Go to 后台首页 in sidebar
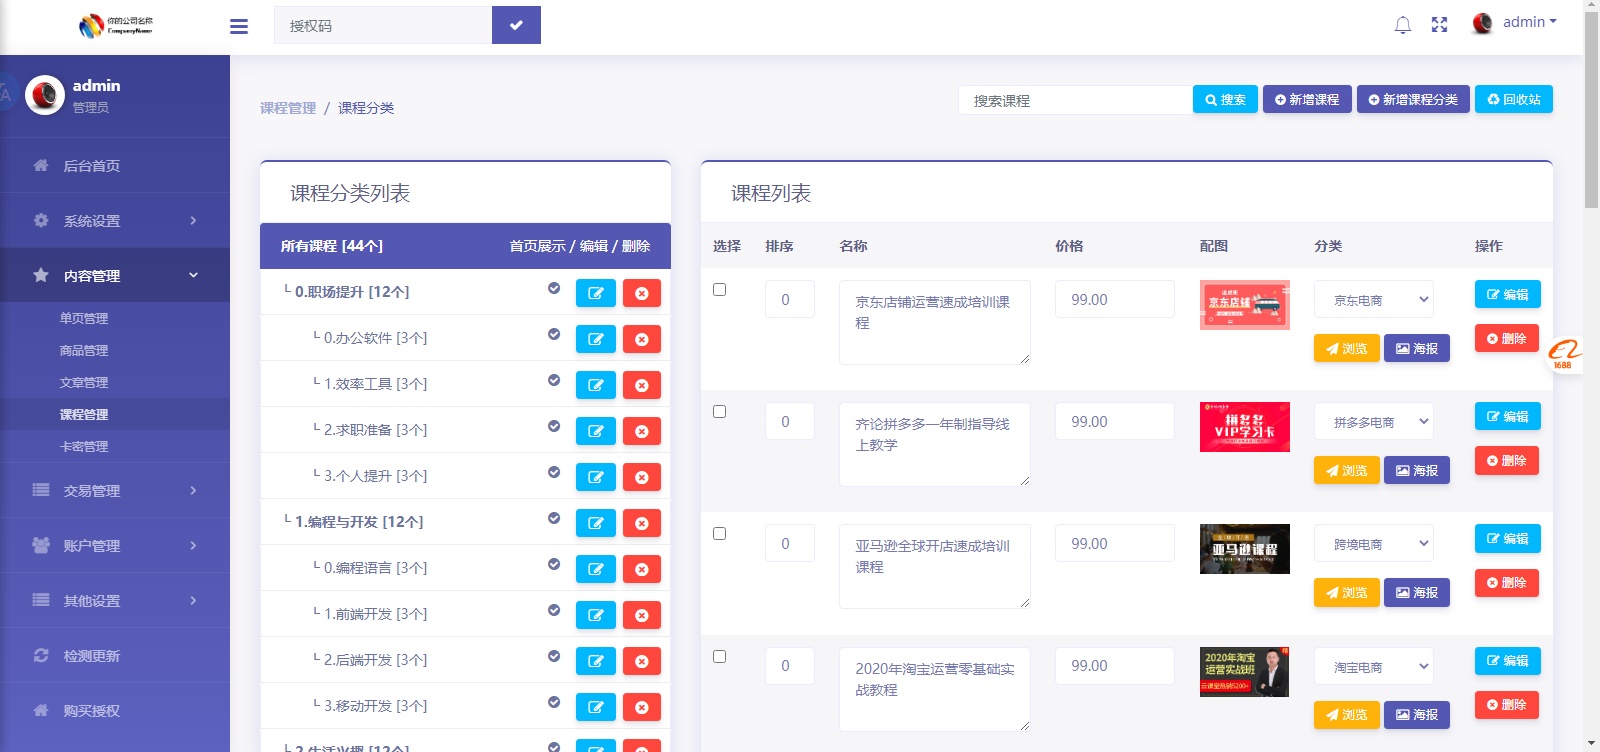The image size is (1600, 752). click(115, 165)
